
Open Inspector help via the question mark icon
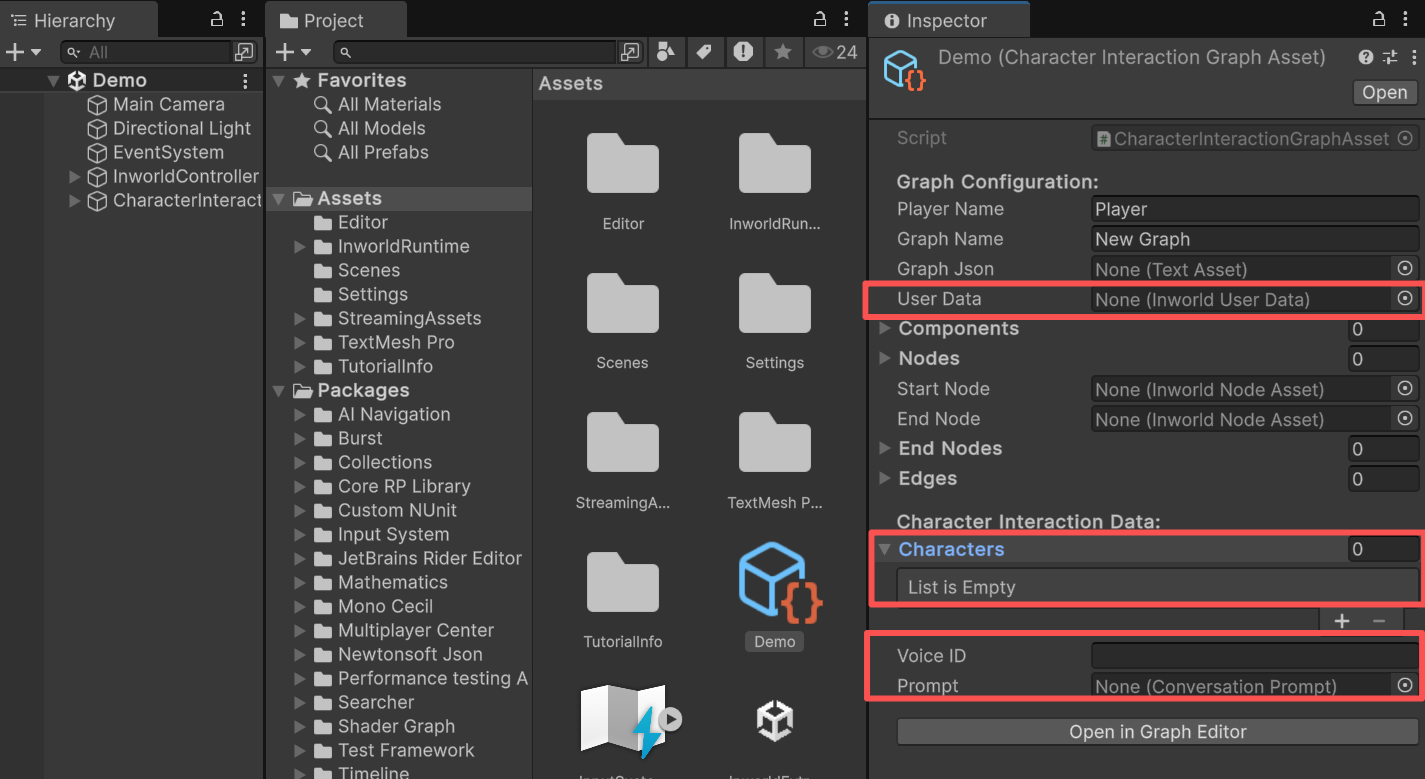tap(1365, 57)
